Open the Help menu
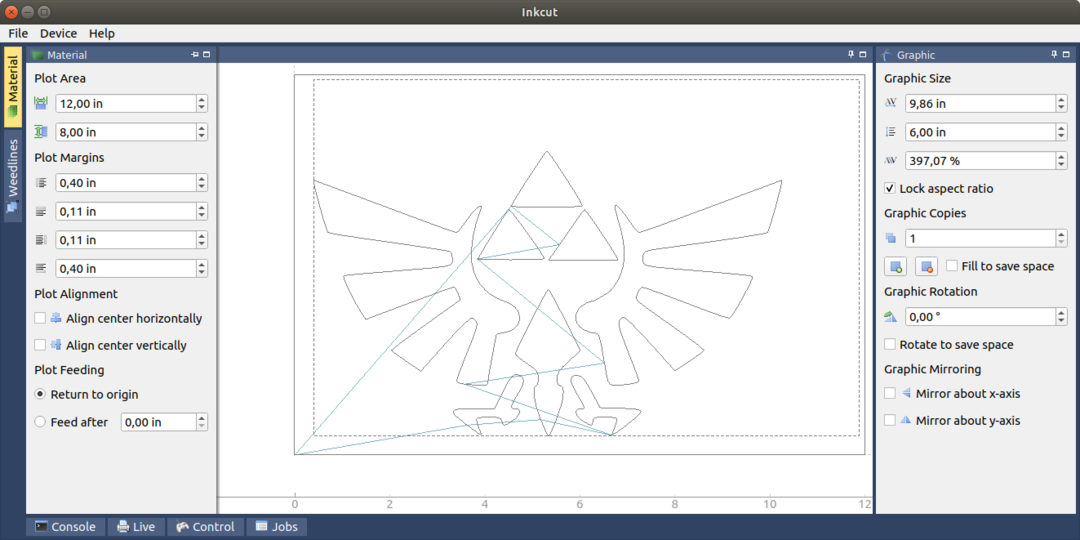1080x540 pixels. pos(102,33)
